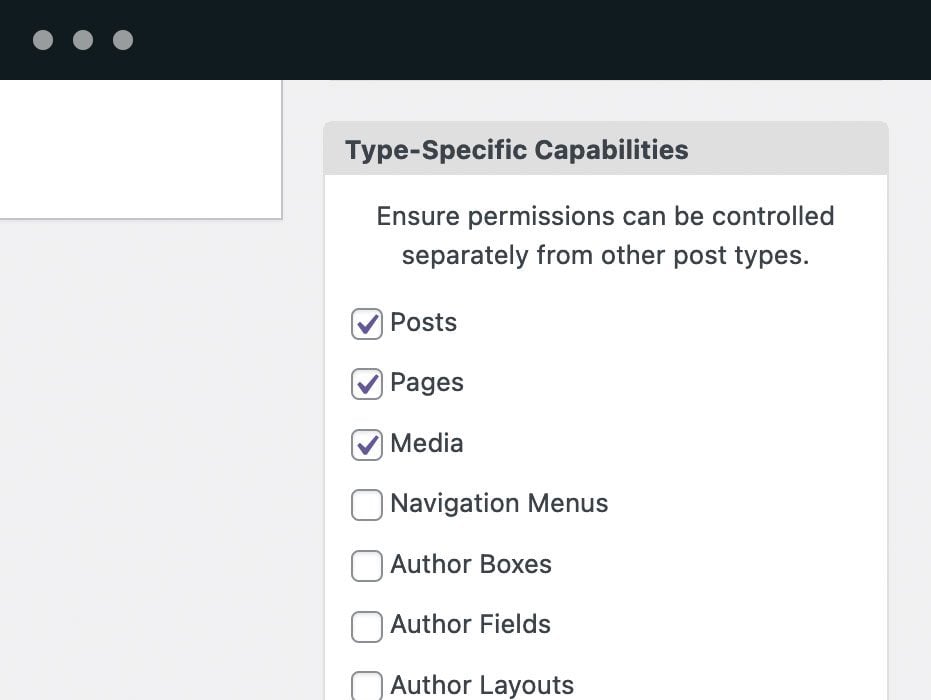Enable the Author Layouts checkbox
Viewport: 931px width, 700px height.
coord(367,685)
